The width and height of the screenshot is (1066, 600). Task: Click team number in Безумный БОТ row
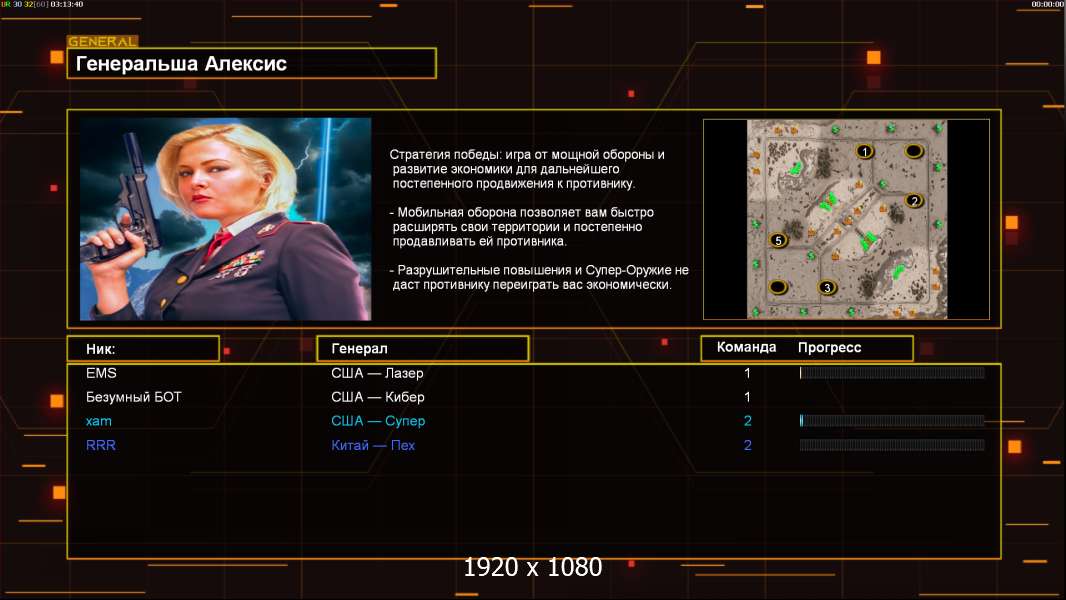pos(747,397)
